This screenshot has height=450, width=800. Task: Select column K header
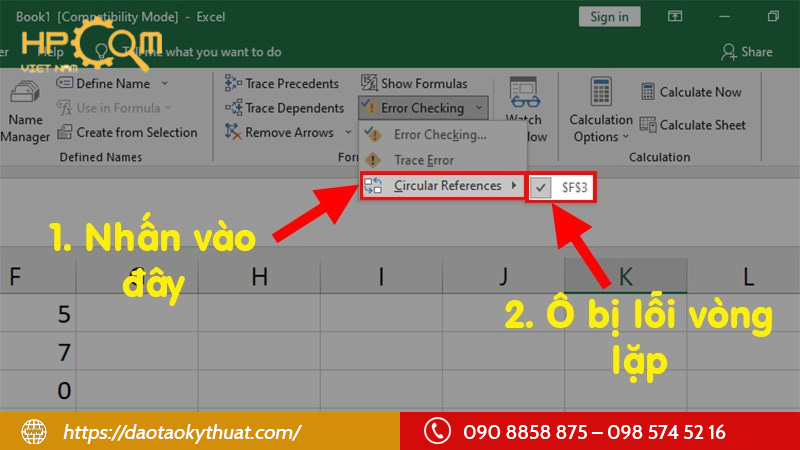click(625, 277)
